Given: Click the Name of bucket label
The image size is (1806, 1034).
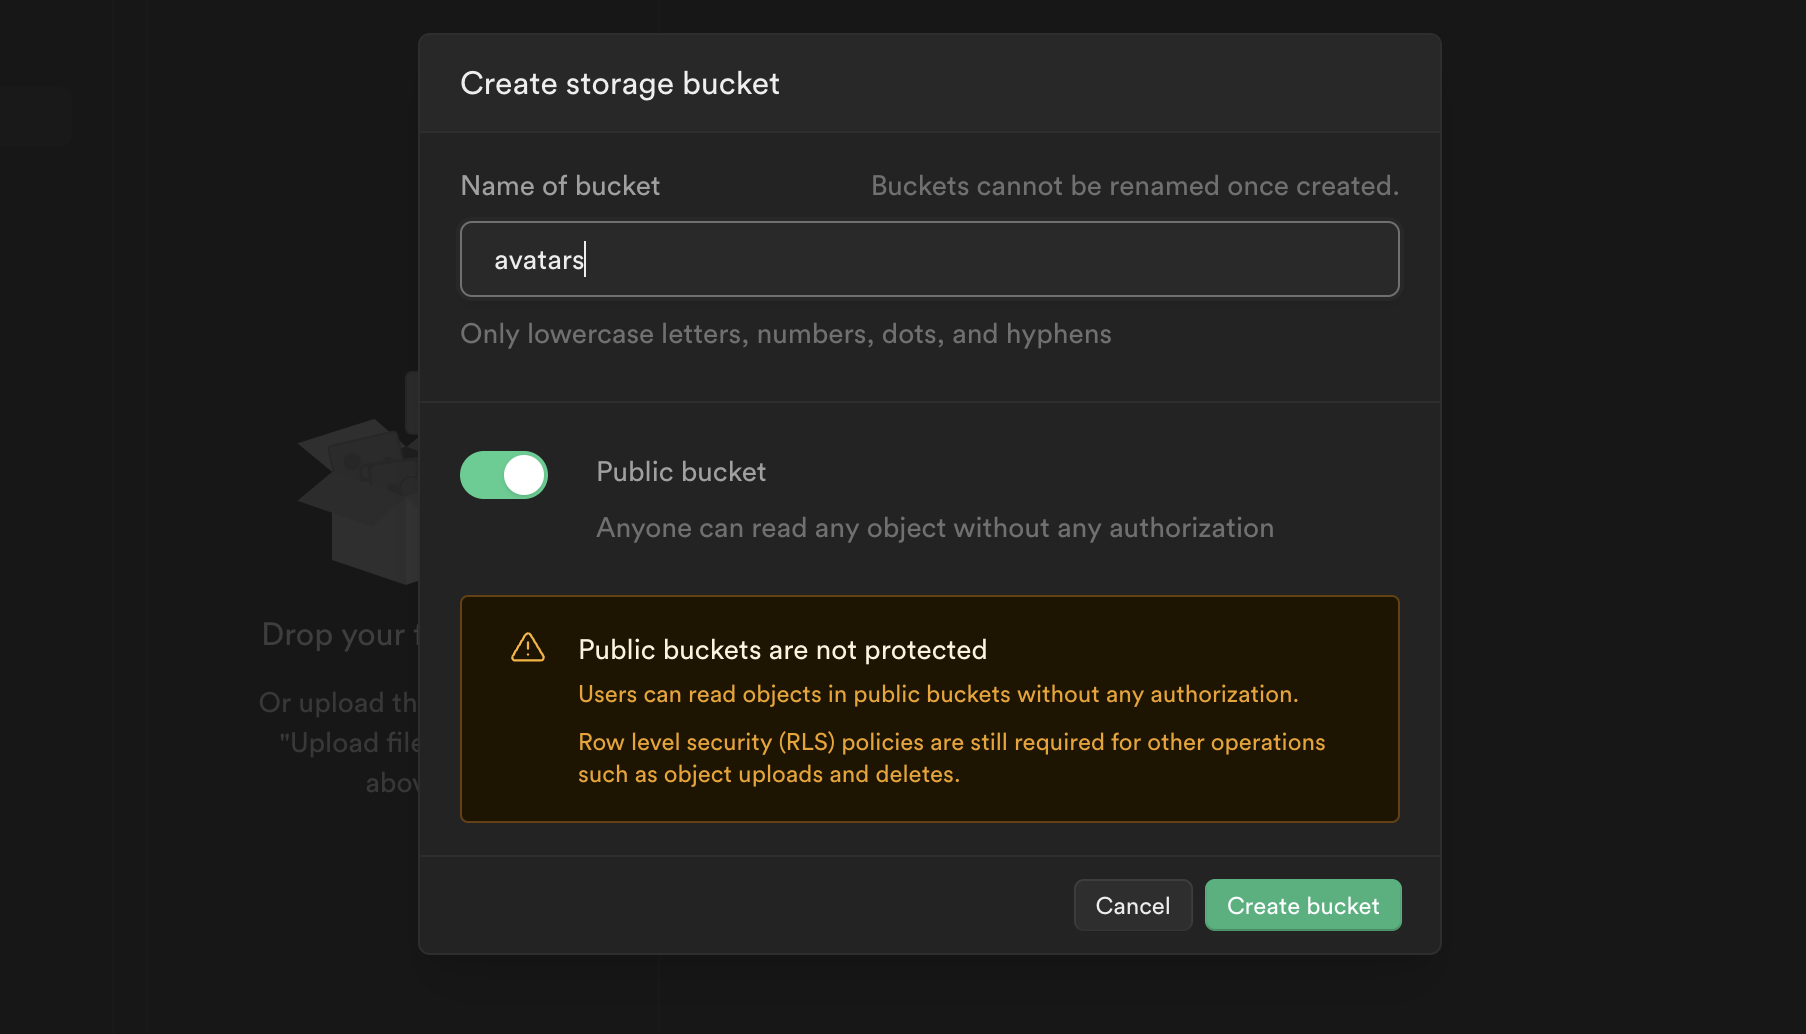Looking at the screenshot, I should 560,186.
